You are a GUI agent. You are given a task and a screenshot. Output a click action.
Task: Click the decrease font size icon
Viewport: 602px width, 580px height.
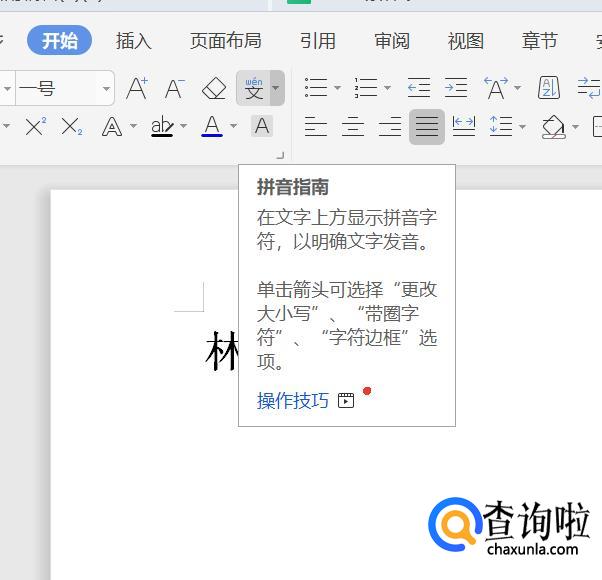tap(175, 89)
